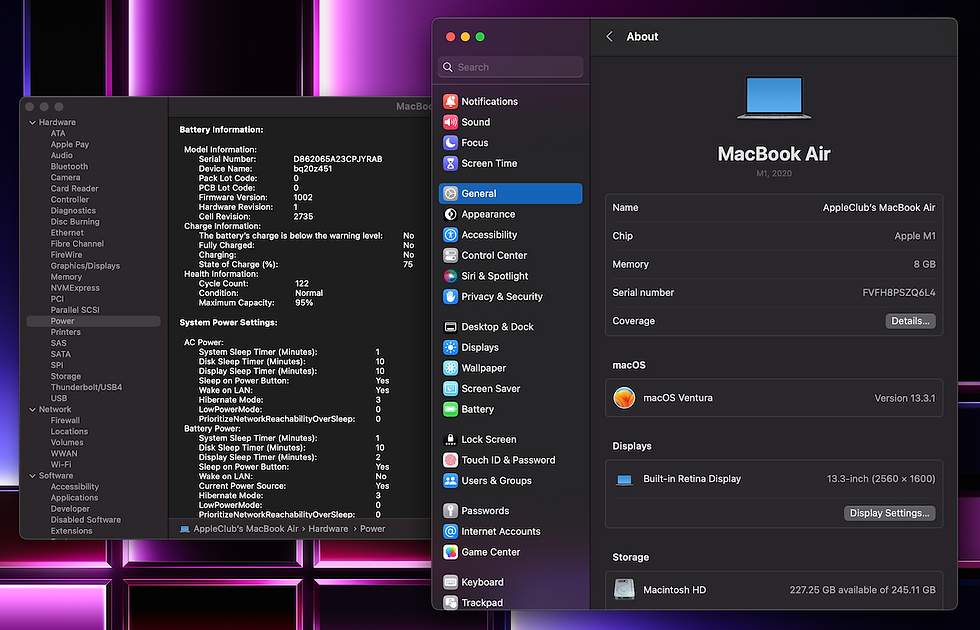The height and width of the screenshot is (630, 980).
Task: Select Desktop & Dock icon
Action: coord(450,327)
